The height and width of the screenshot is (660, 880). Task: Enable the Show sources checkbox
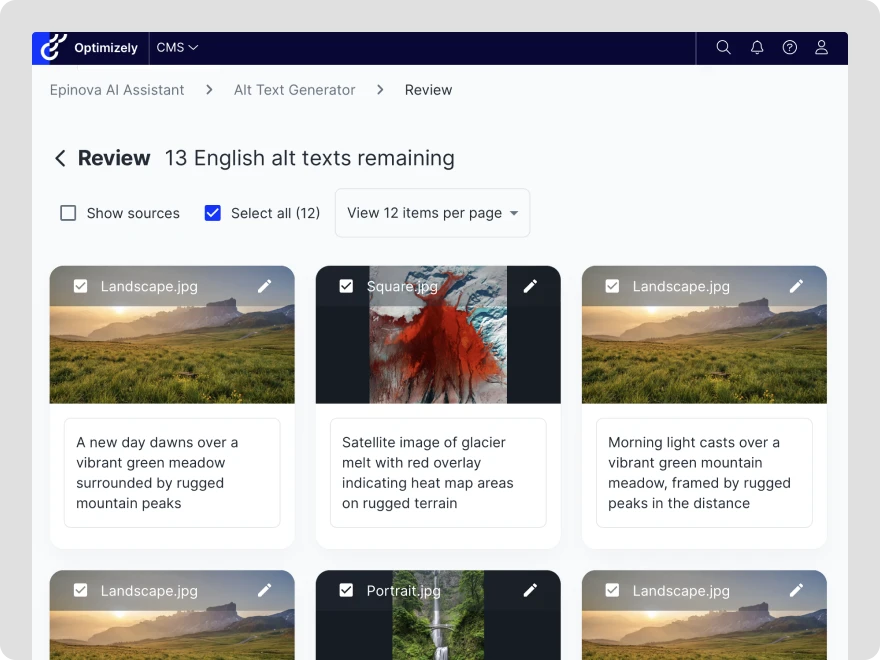point(68,213)
